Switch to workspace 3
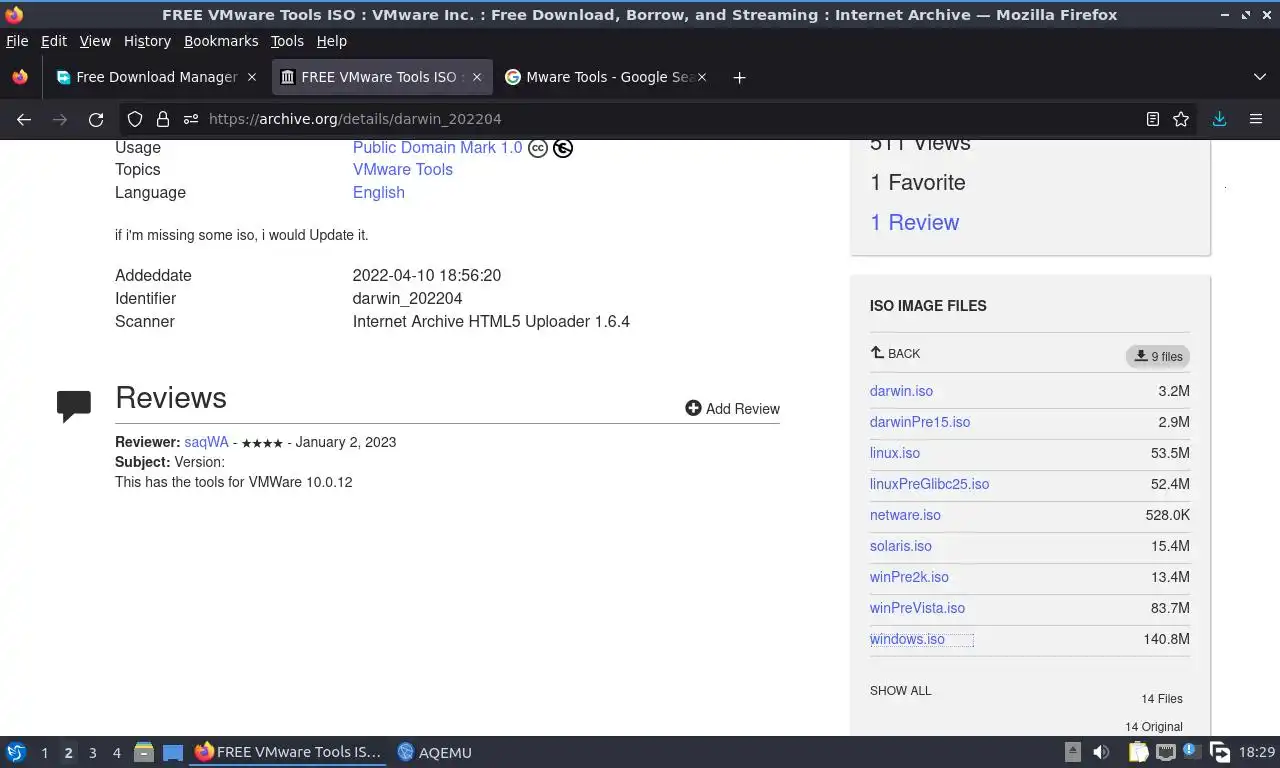This screenshot has height=768, width=1280. [92, 753]
